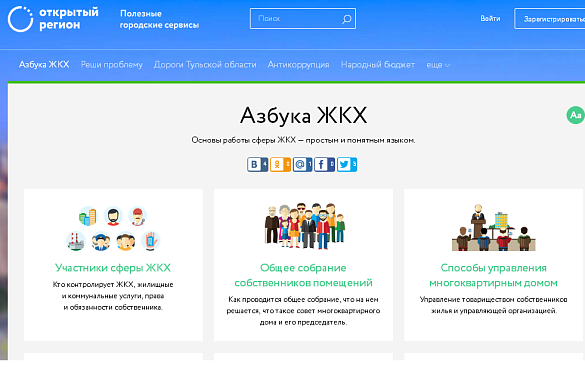Open the Азбука ЖКХ menu tab

point(44,65)
